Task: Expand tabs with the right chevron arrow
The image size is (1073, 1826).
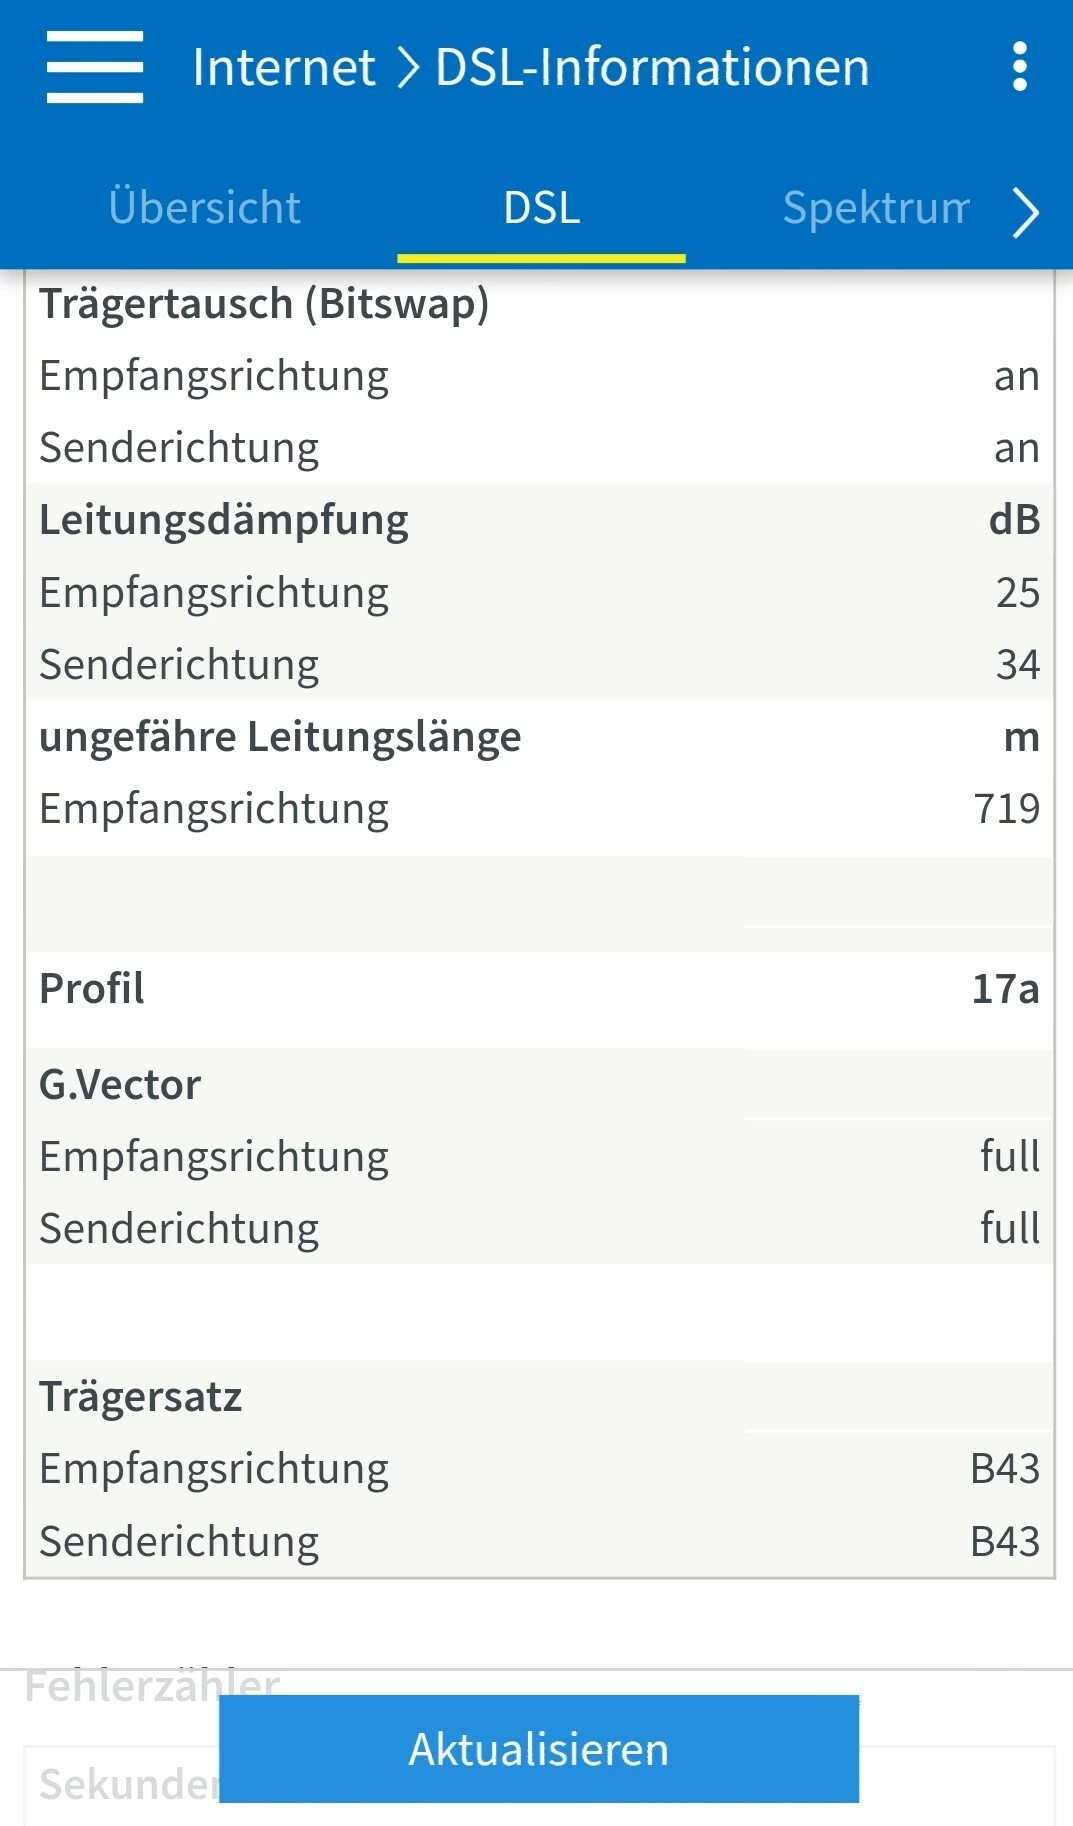Action: pos(1025,212)
